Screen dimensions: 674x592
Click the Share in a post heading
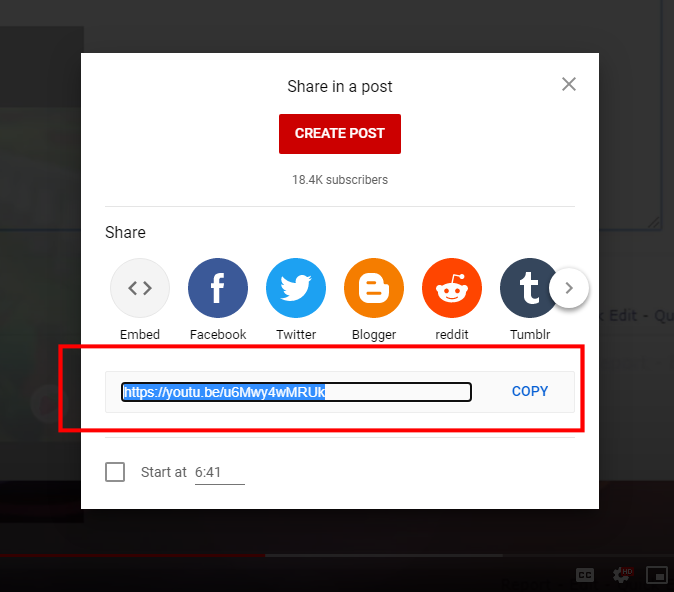(x=340, y=86)
